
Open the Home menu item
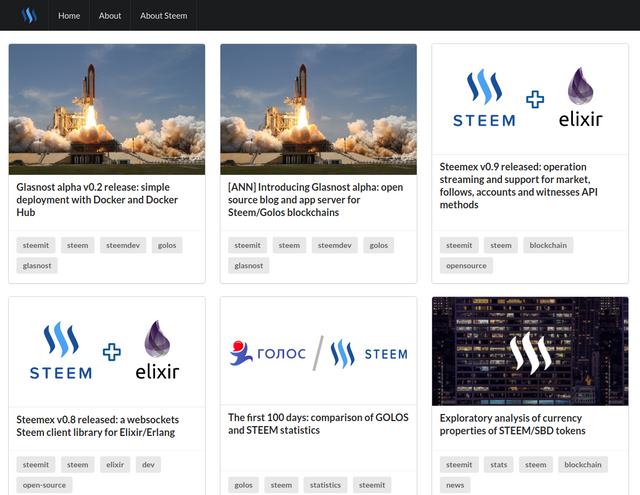tap(69, 16)
